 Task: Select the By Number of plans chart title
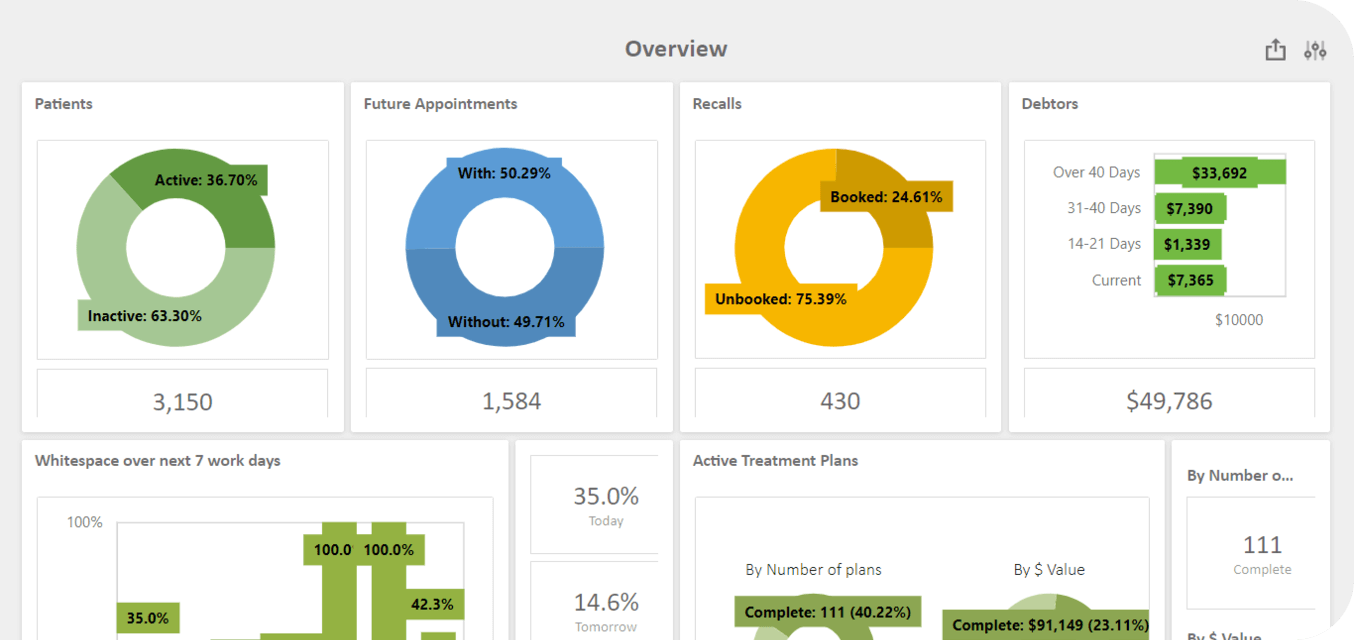pyautogui.click(x=814, y=570)
